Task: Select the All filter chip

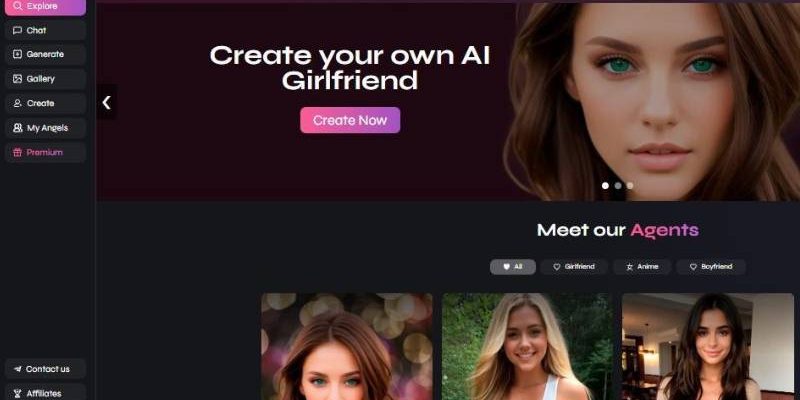Action: [513, 267]
